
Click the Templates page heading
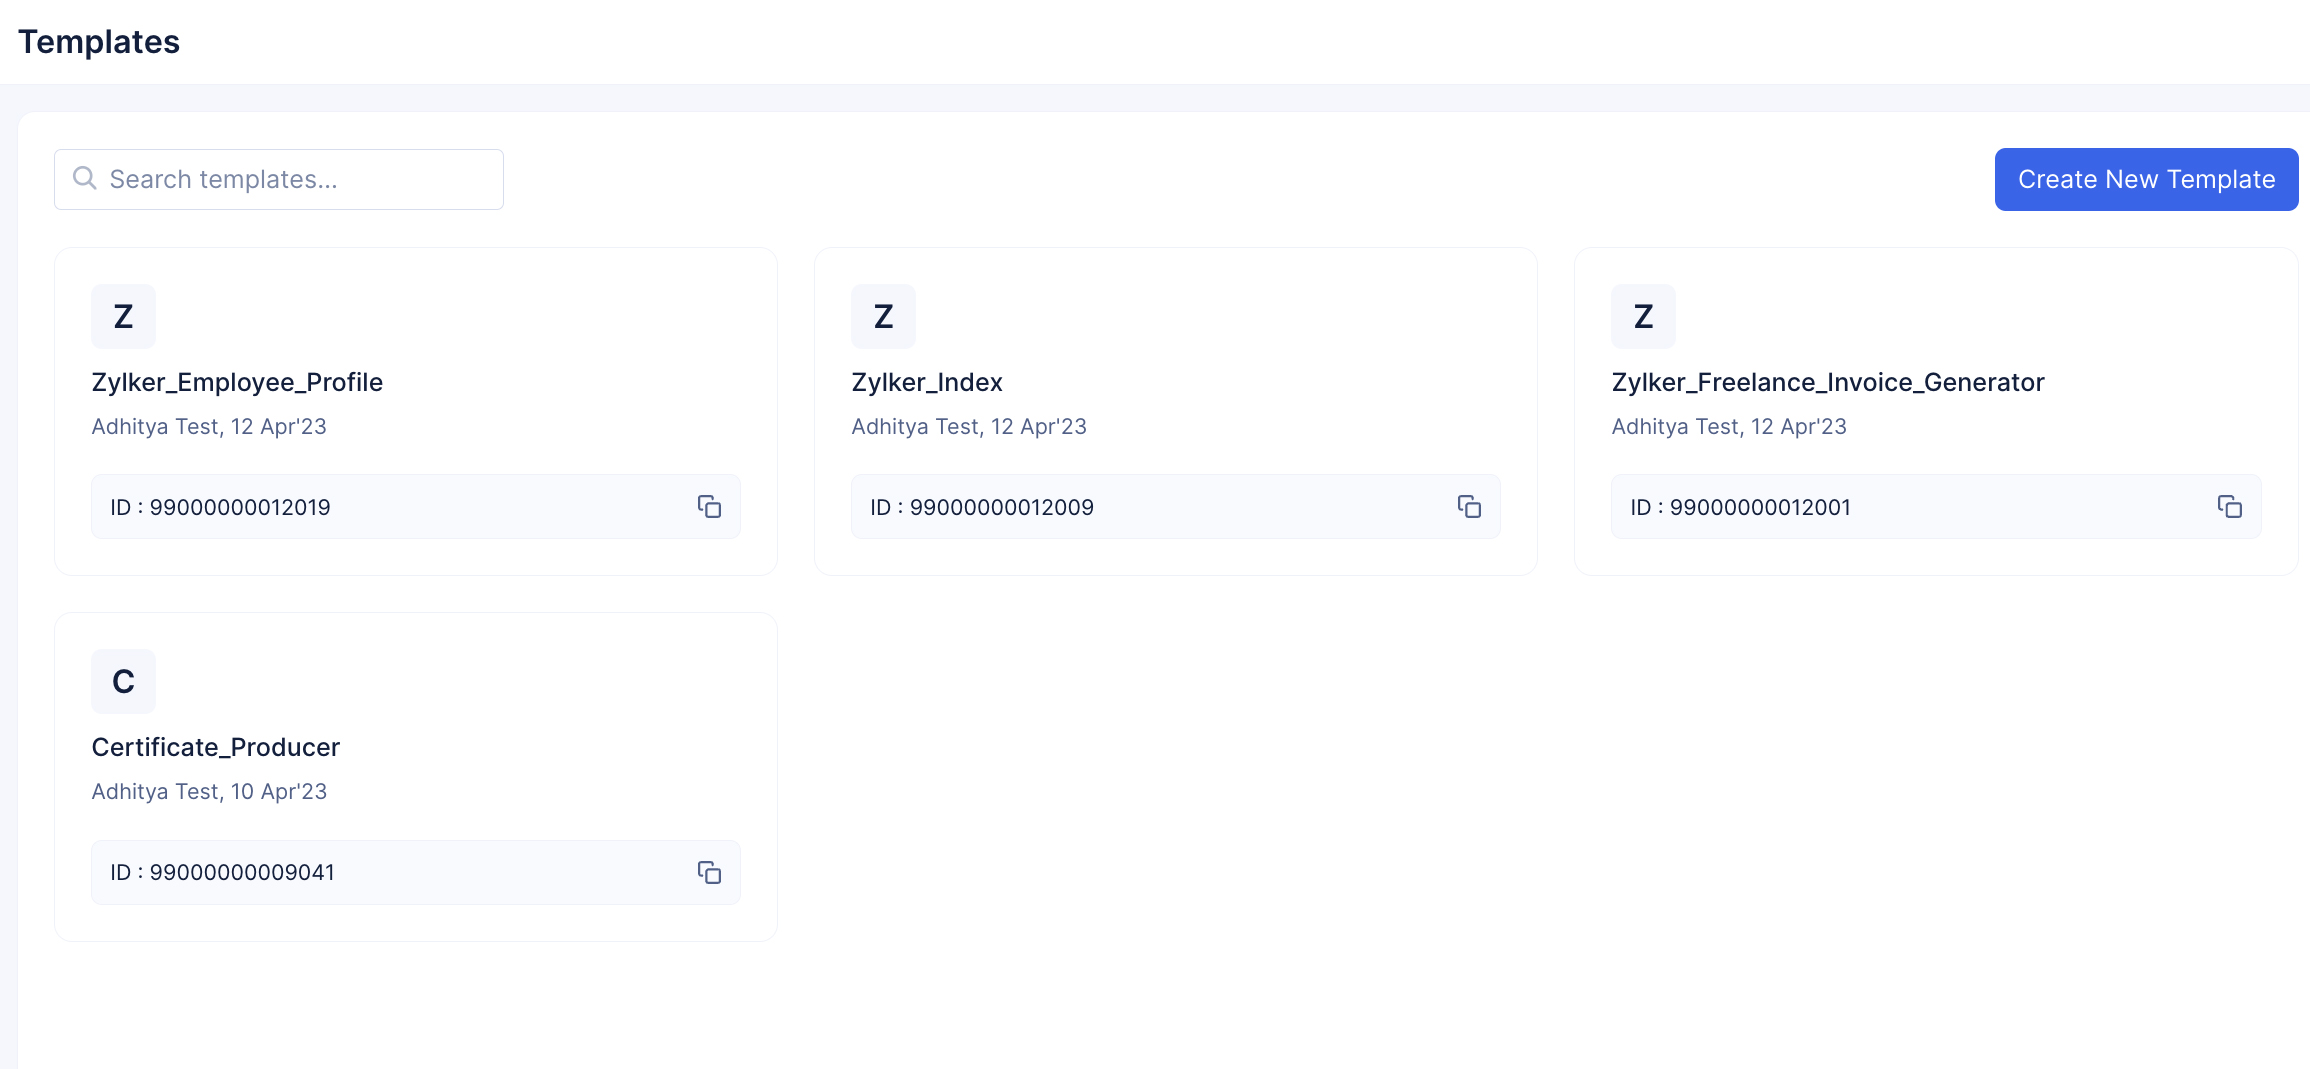pyautogui.click(x=99, y=42)
